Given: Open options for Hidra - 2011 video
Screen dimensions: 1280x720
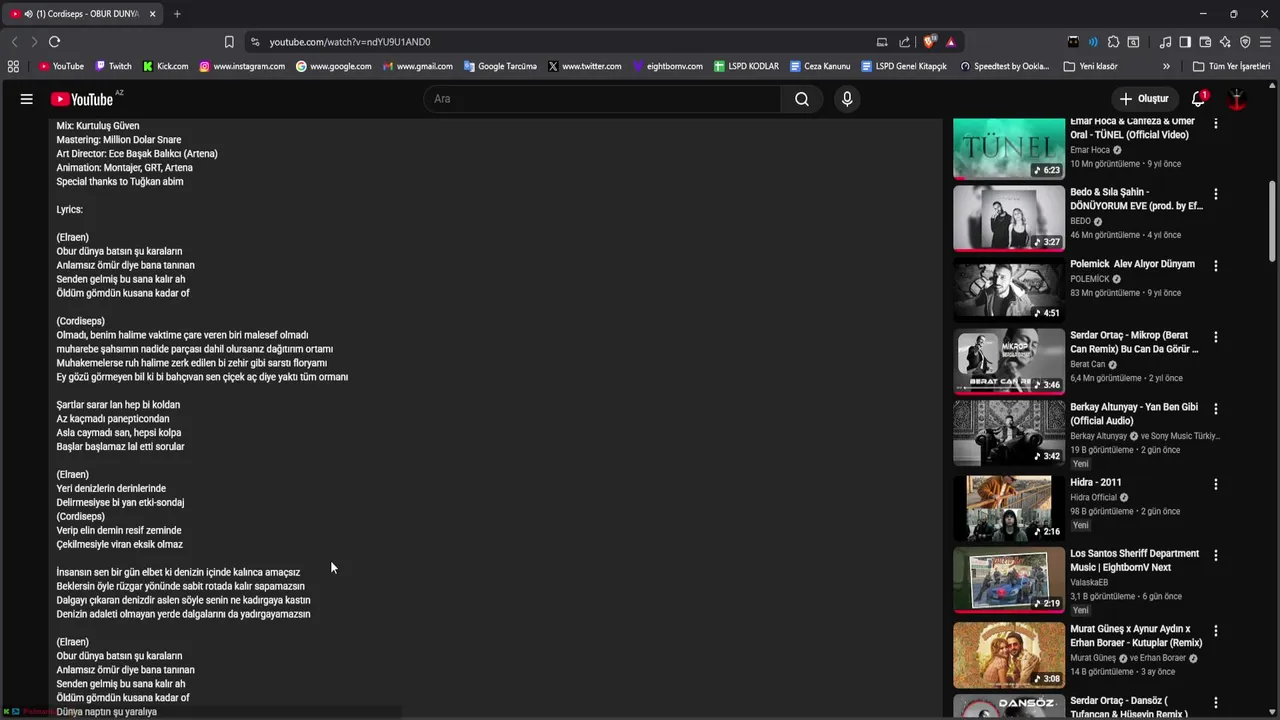Looking at the screenshot, I should [1216, 484].
